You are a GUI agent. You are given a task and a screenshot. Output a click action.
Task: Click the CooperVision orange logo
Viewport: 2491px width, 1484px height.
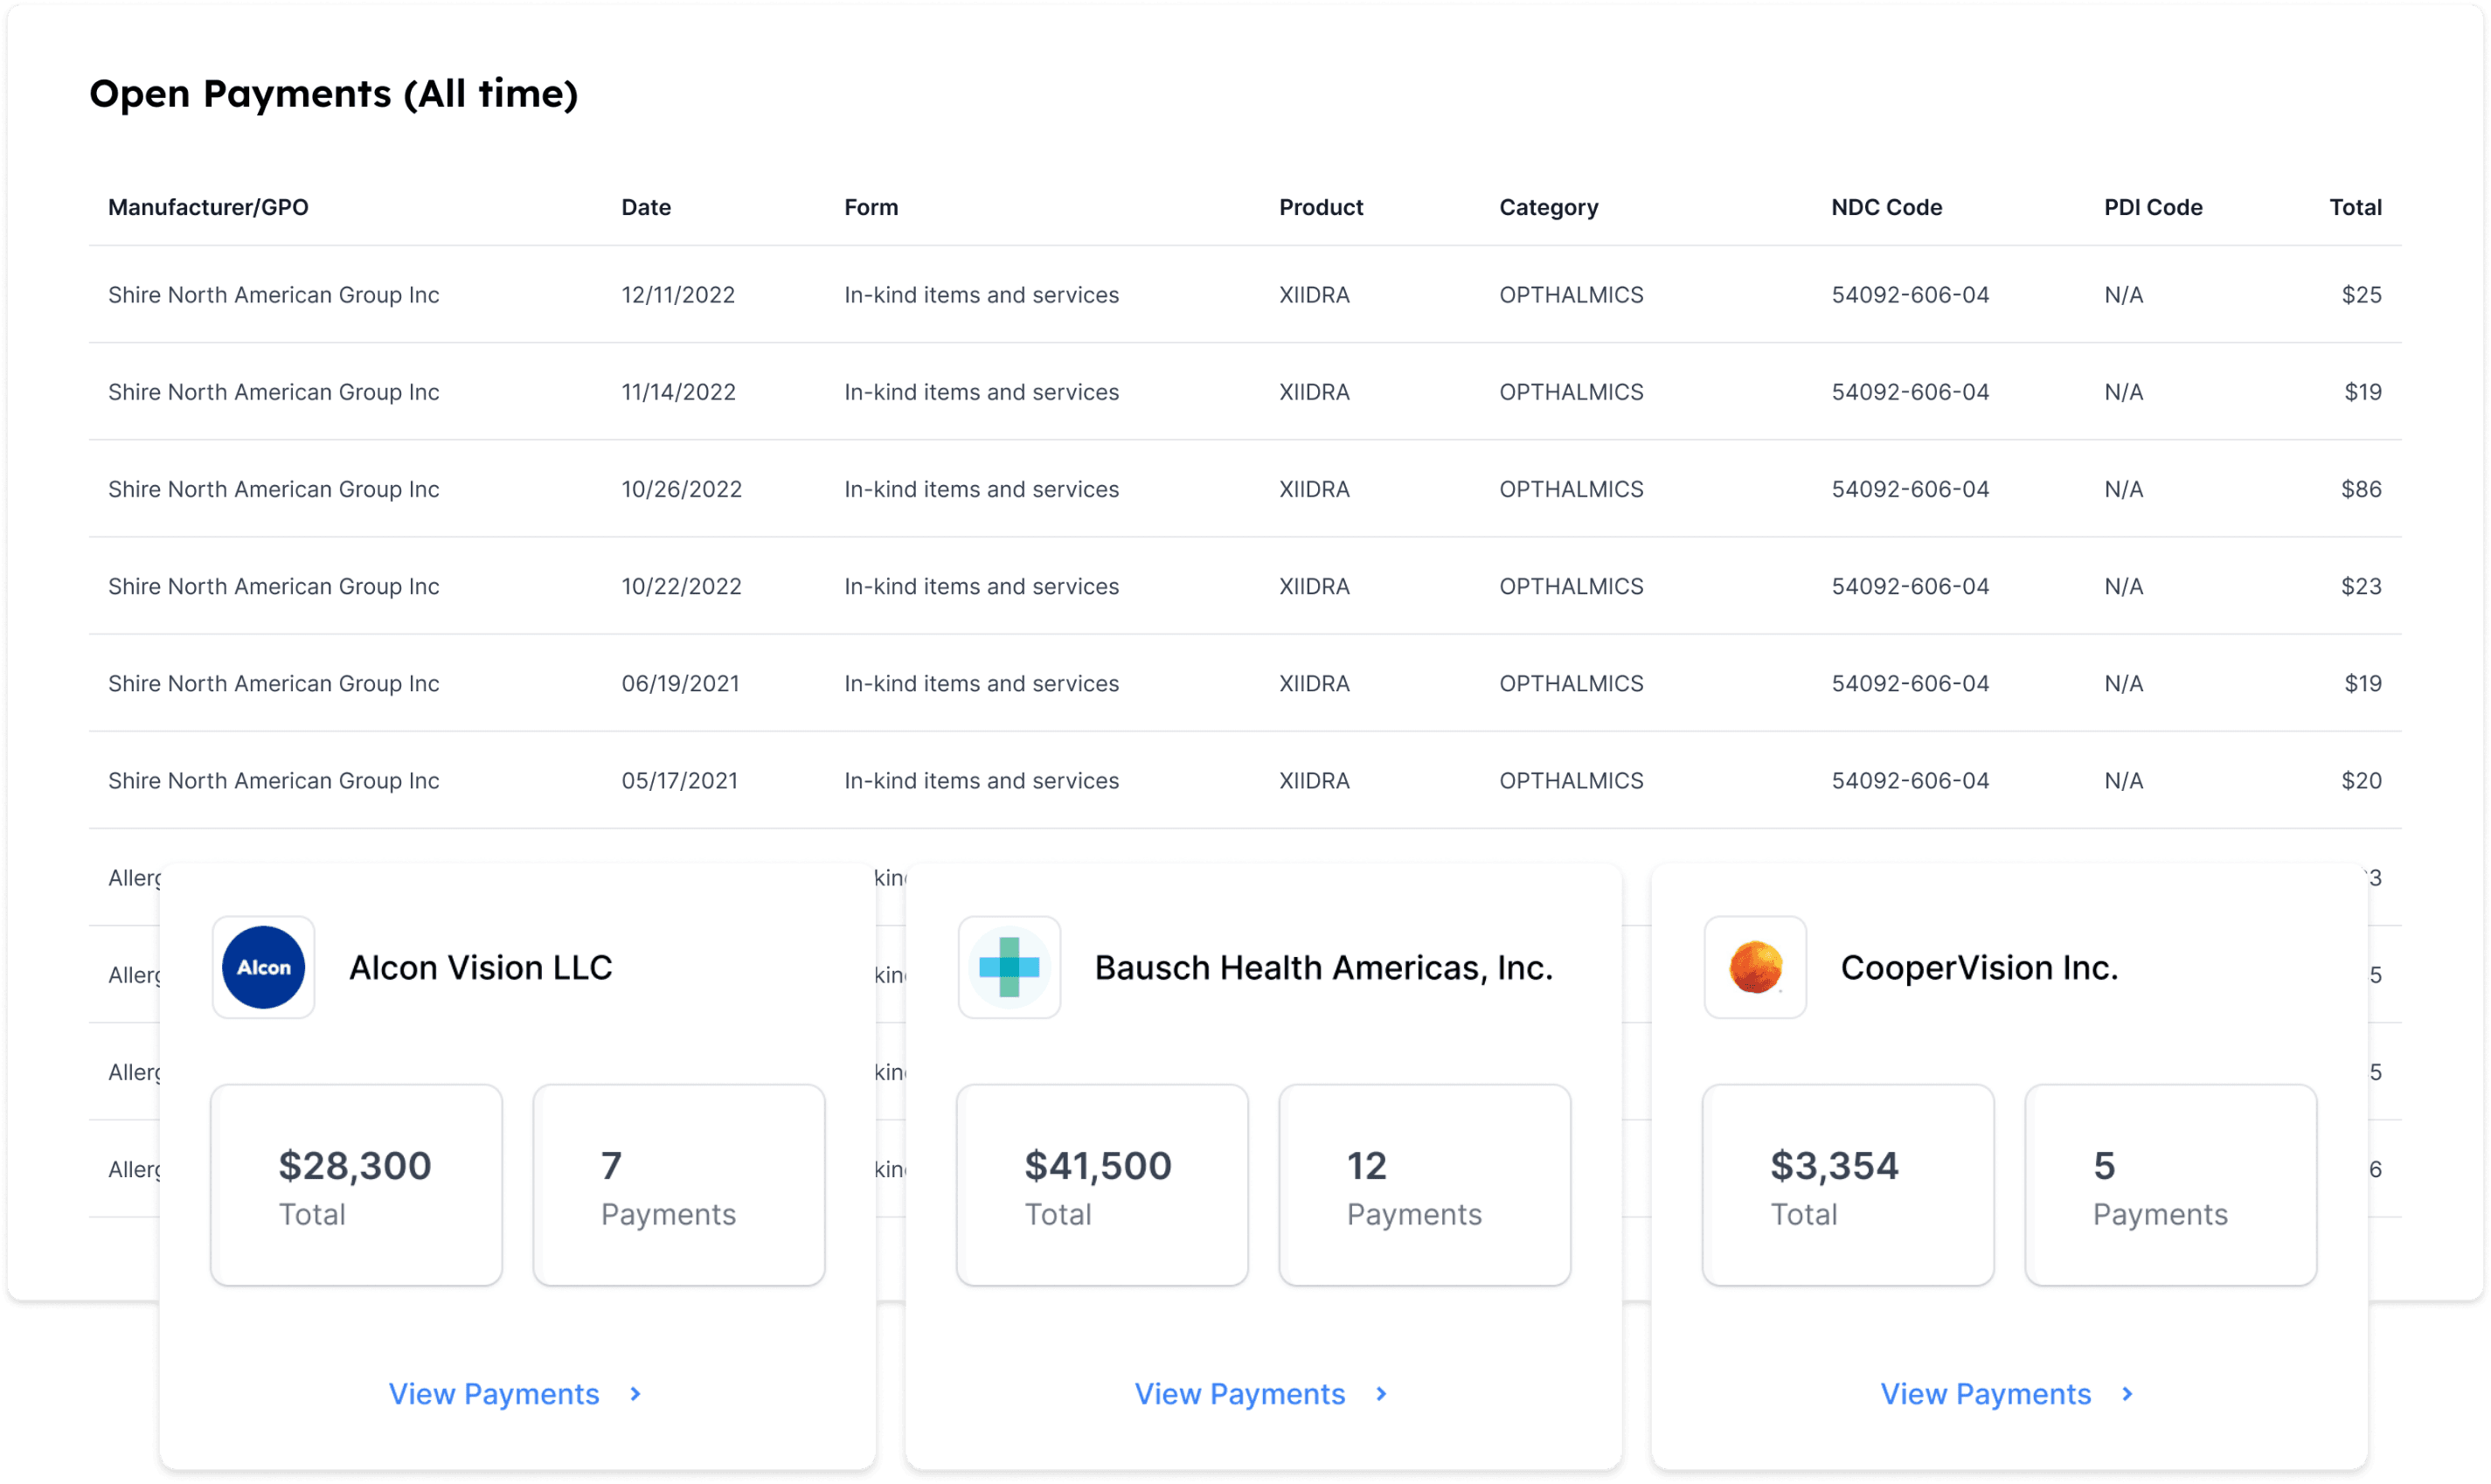click(x=1755, y=967)
